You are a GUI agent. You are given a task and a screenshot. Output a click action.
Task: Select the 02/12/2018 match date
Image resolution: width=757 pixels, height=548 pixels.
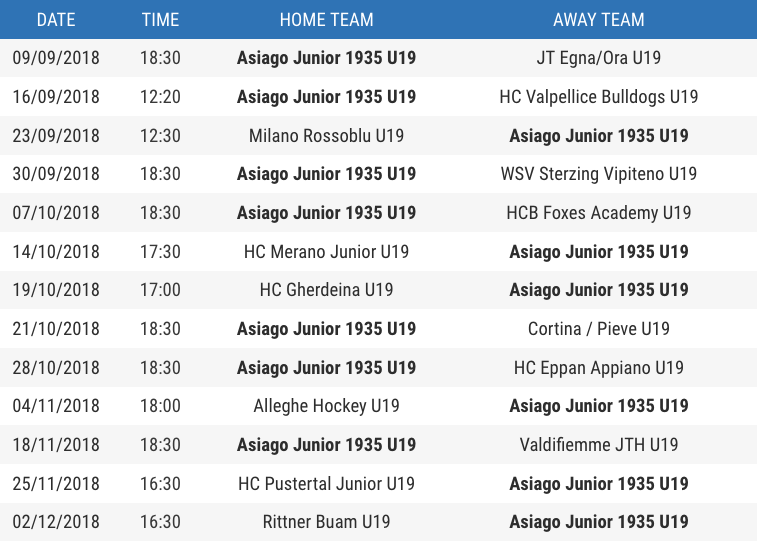[56, 522]
